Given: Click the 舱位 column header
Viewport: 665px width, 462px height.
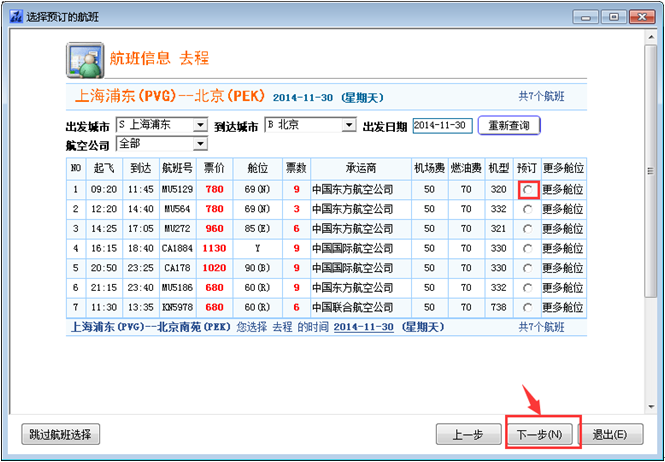Looking at the screenshot, I should [257, 168].
